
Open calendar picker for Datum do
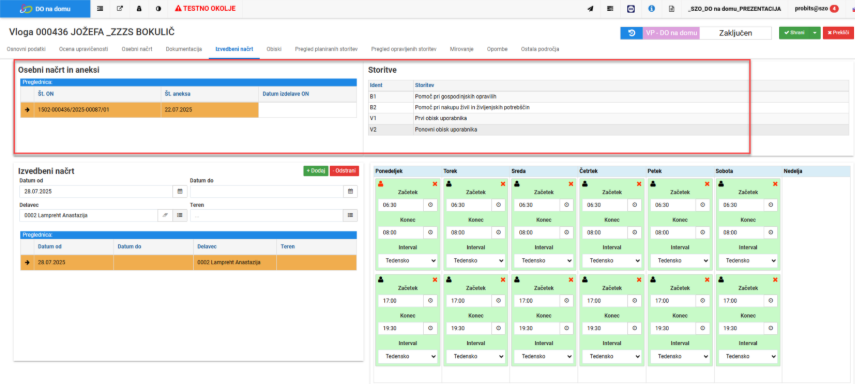pos(351,191)
